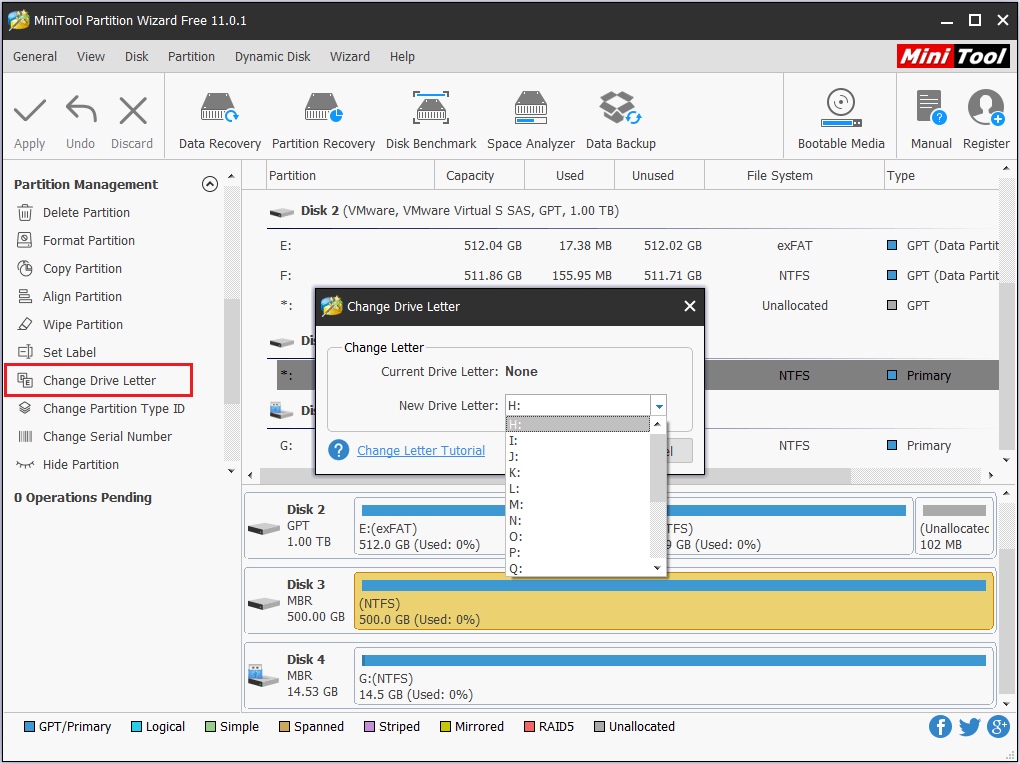This screenshot has height=764, width=1020.
Task: Open the Change Letter Tutorial link
Action: coord(421,450)
